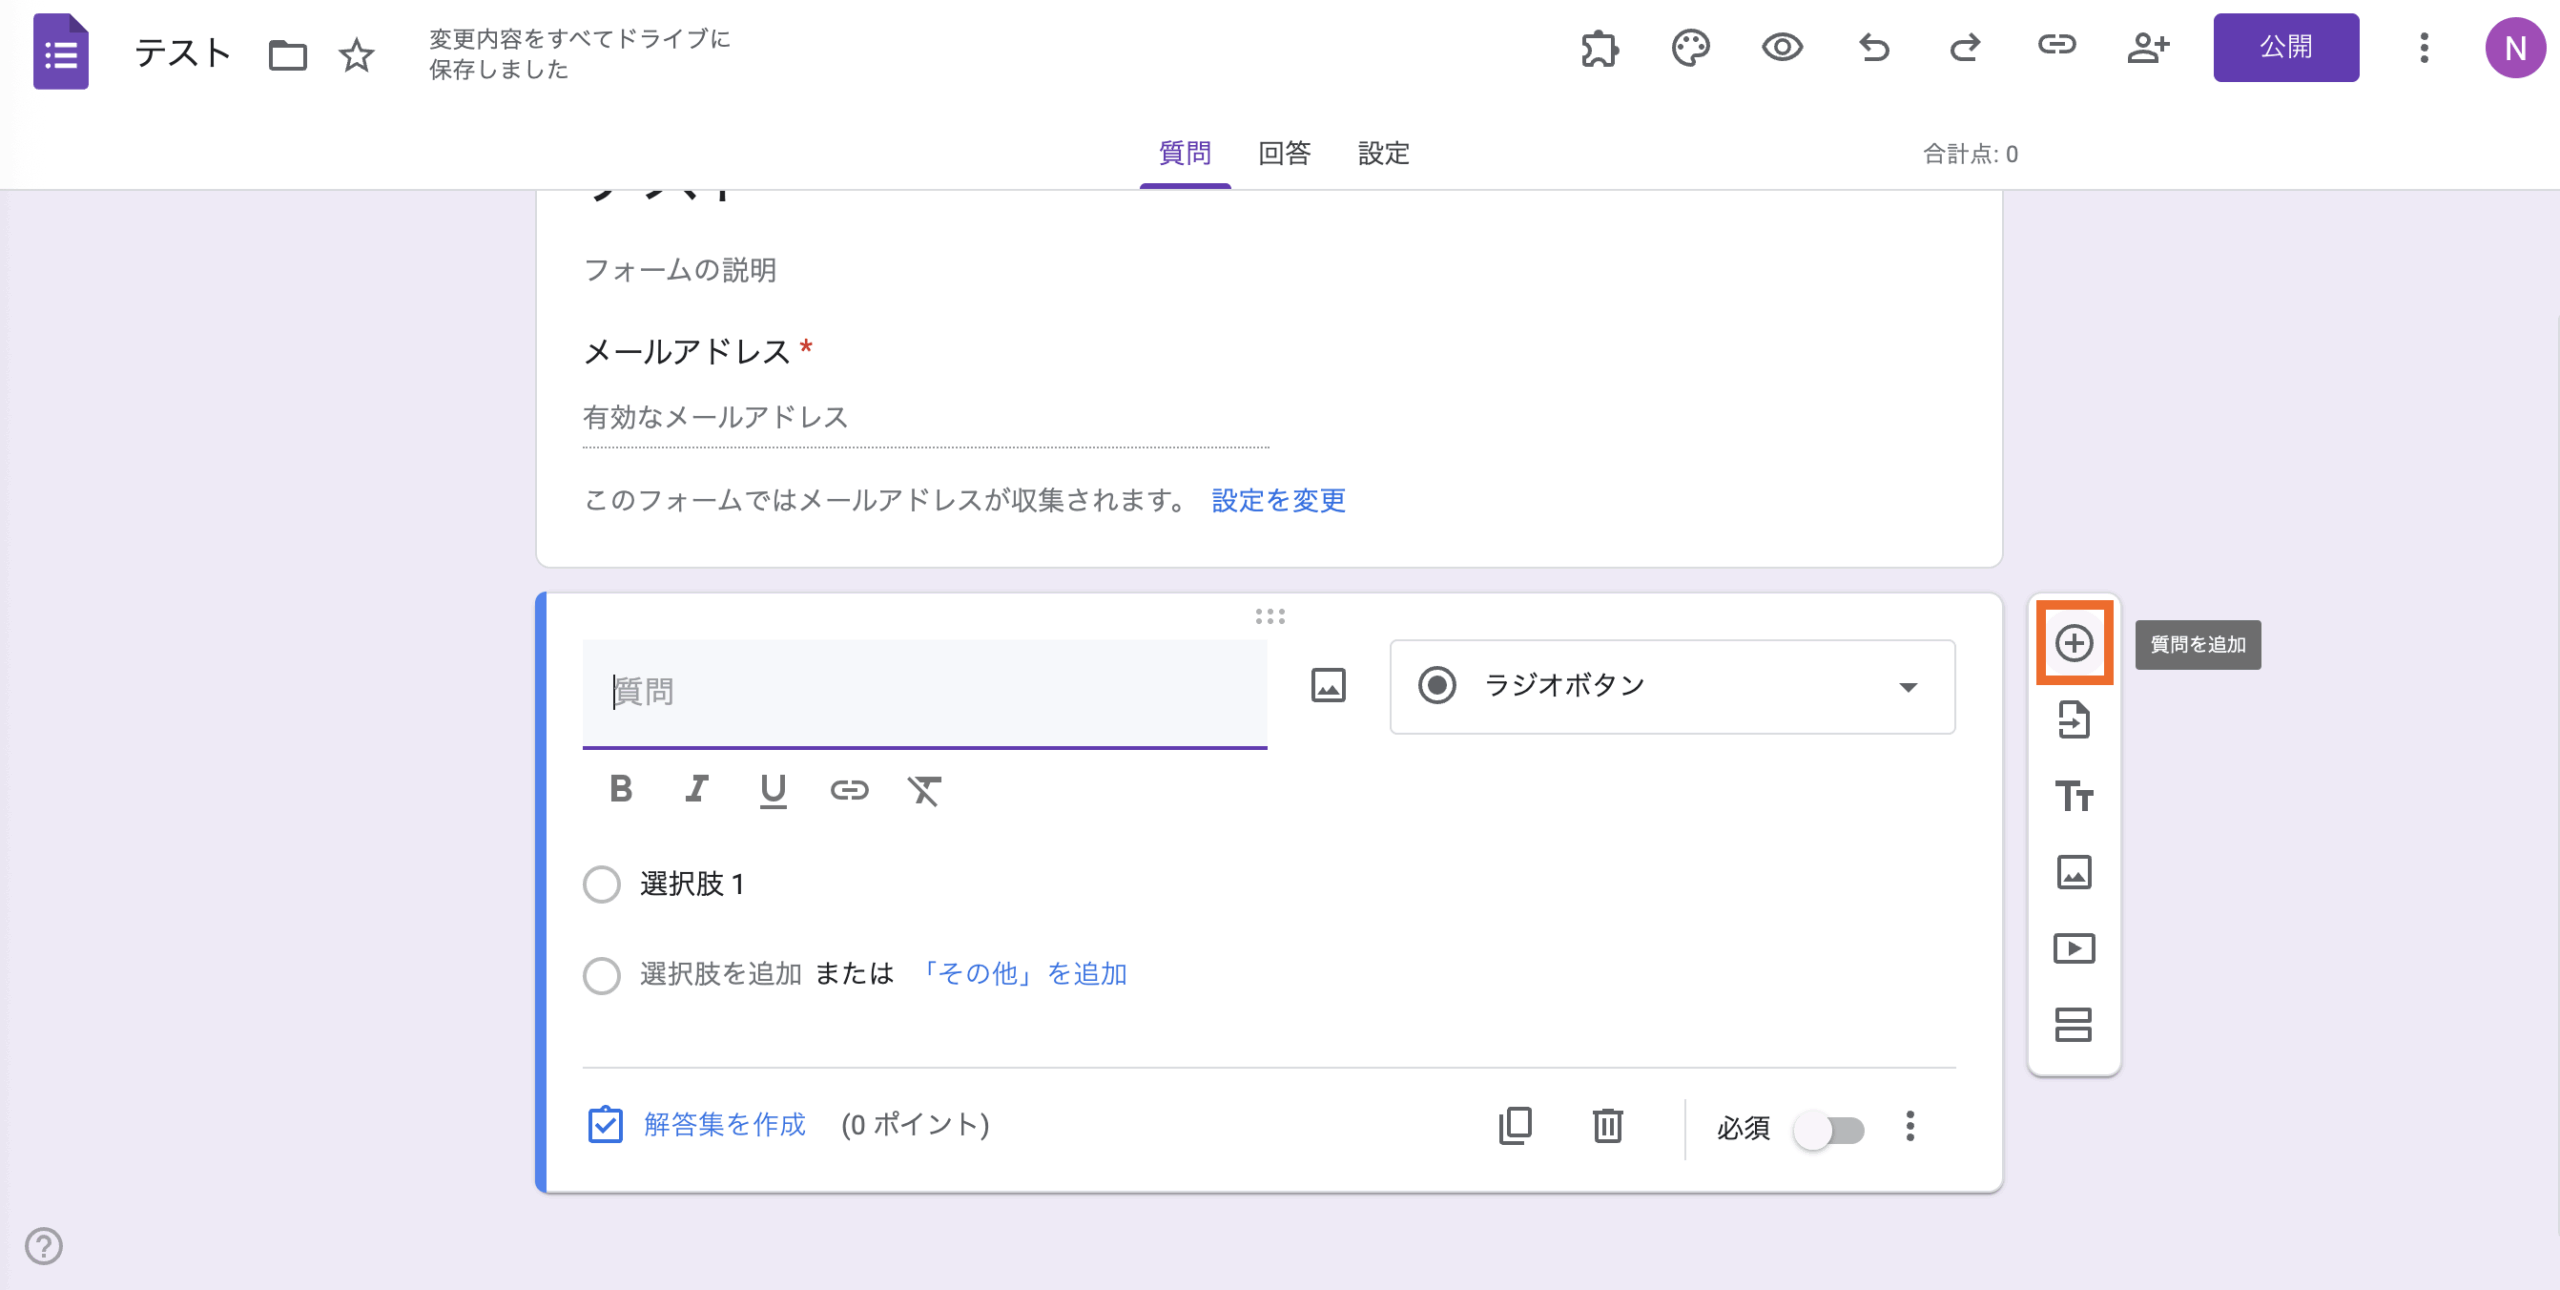The width and height of the screenshot is (2560, 1290).
Task: Copy the responder link icon
Action: [2056, 47]
